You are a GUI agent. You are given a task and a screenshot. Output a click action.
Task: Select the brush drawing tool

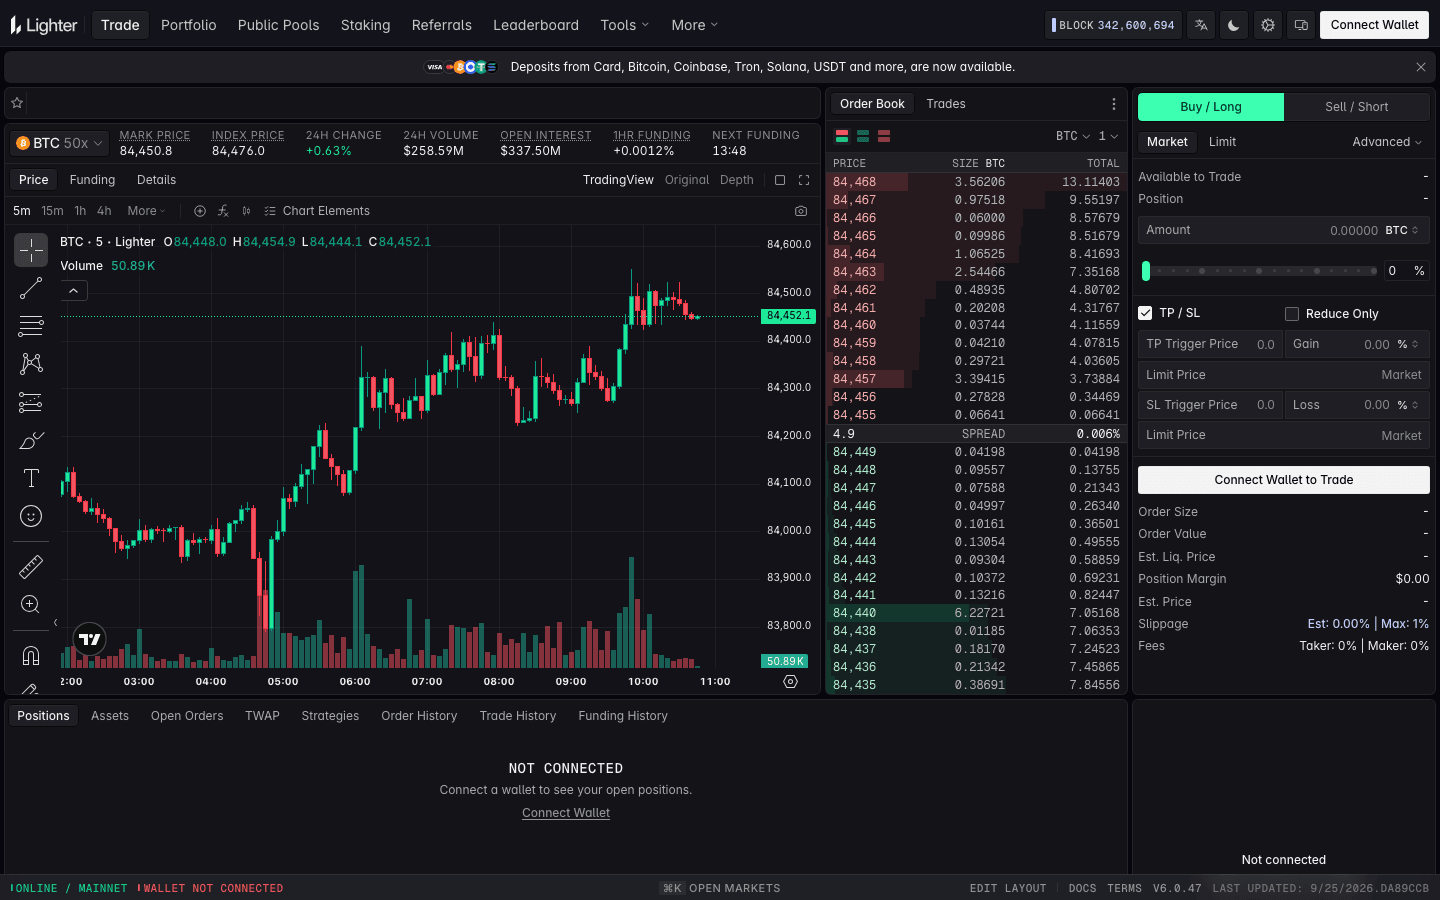coord(31,440)
